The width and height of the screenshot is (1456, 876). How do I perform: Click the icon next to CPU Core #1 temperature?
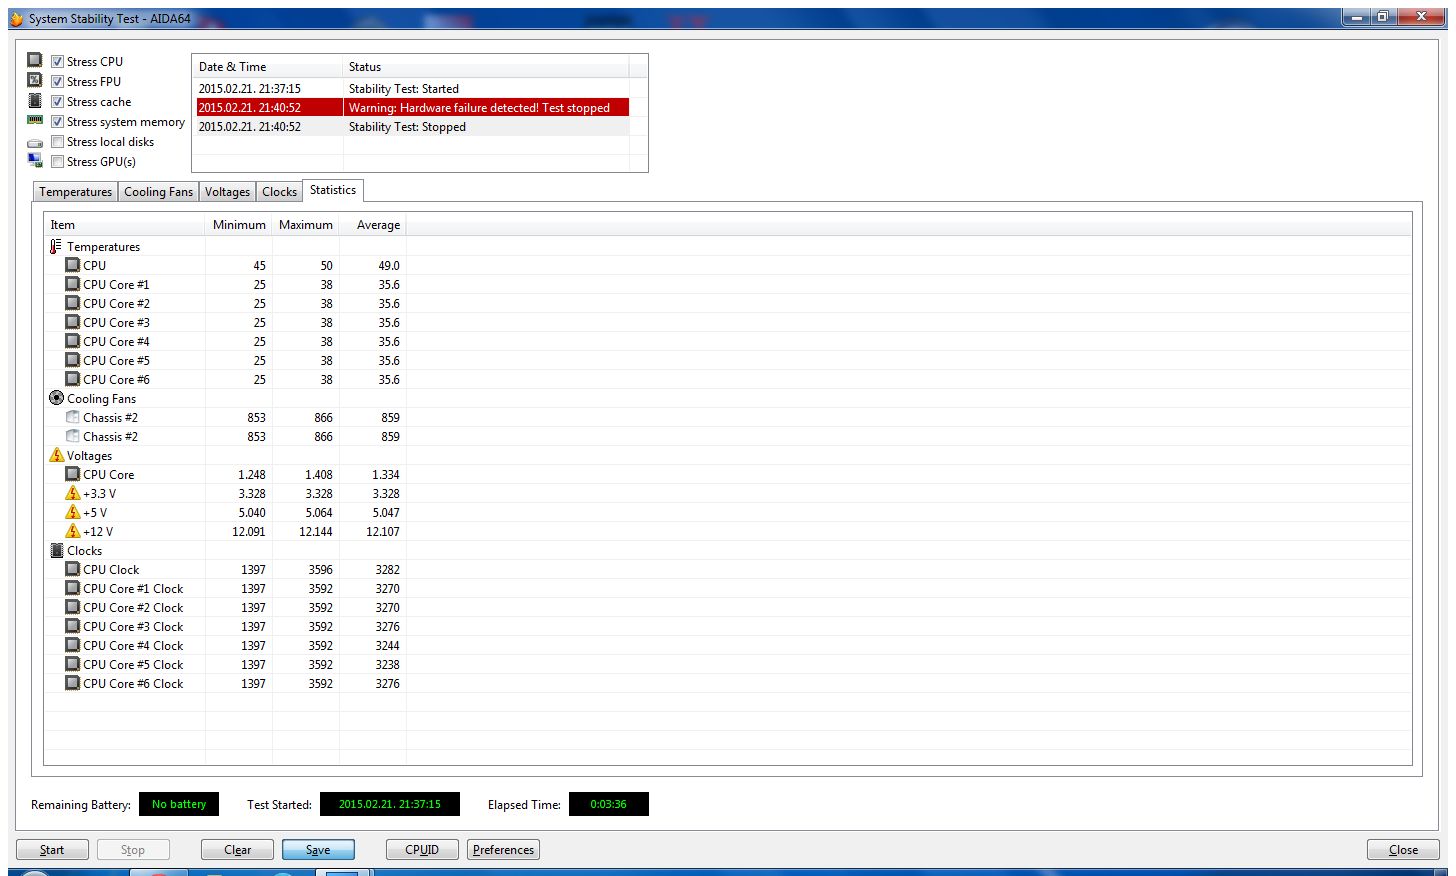pos(72,284)
